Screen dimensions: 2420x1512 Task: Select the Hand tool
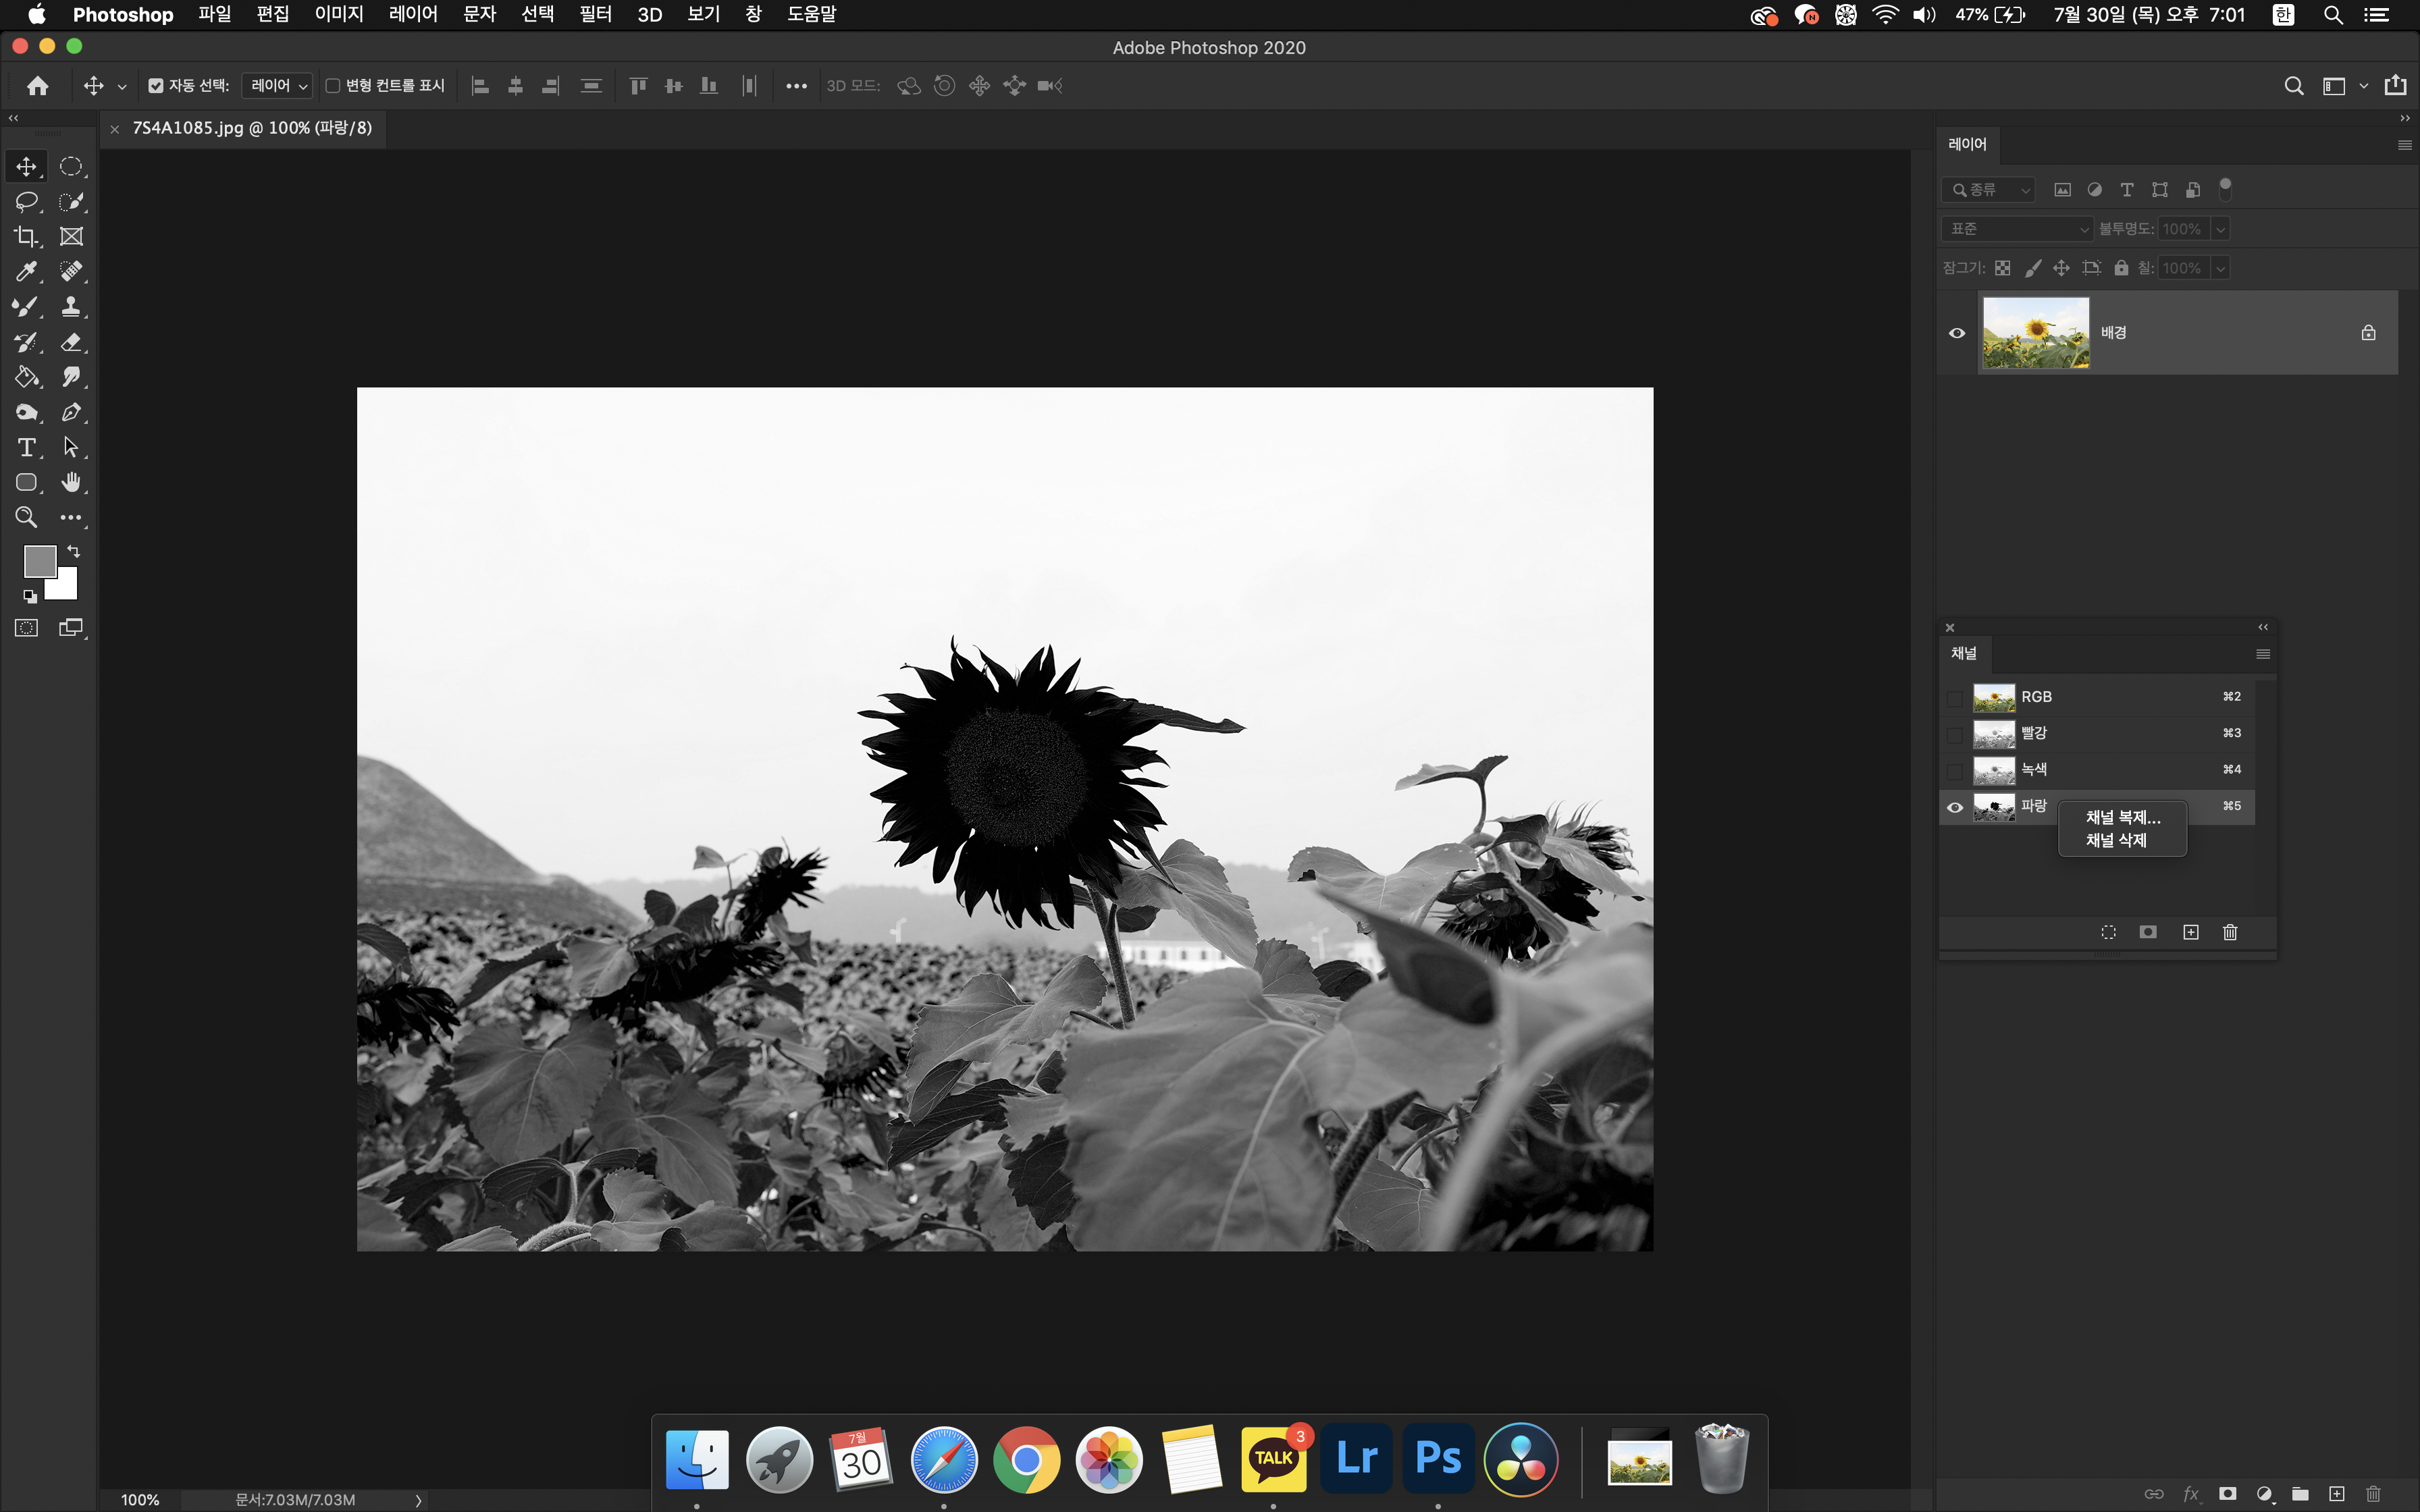pos(71,482)
